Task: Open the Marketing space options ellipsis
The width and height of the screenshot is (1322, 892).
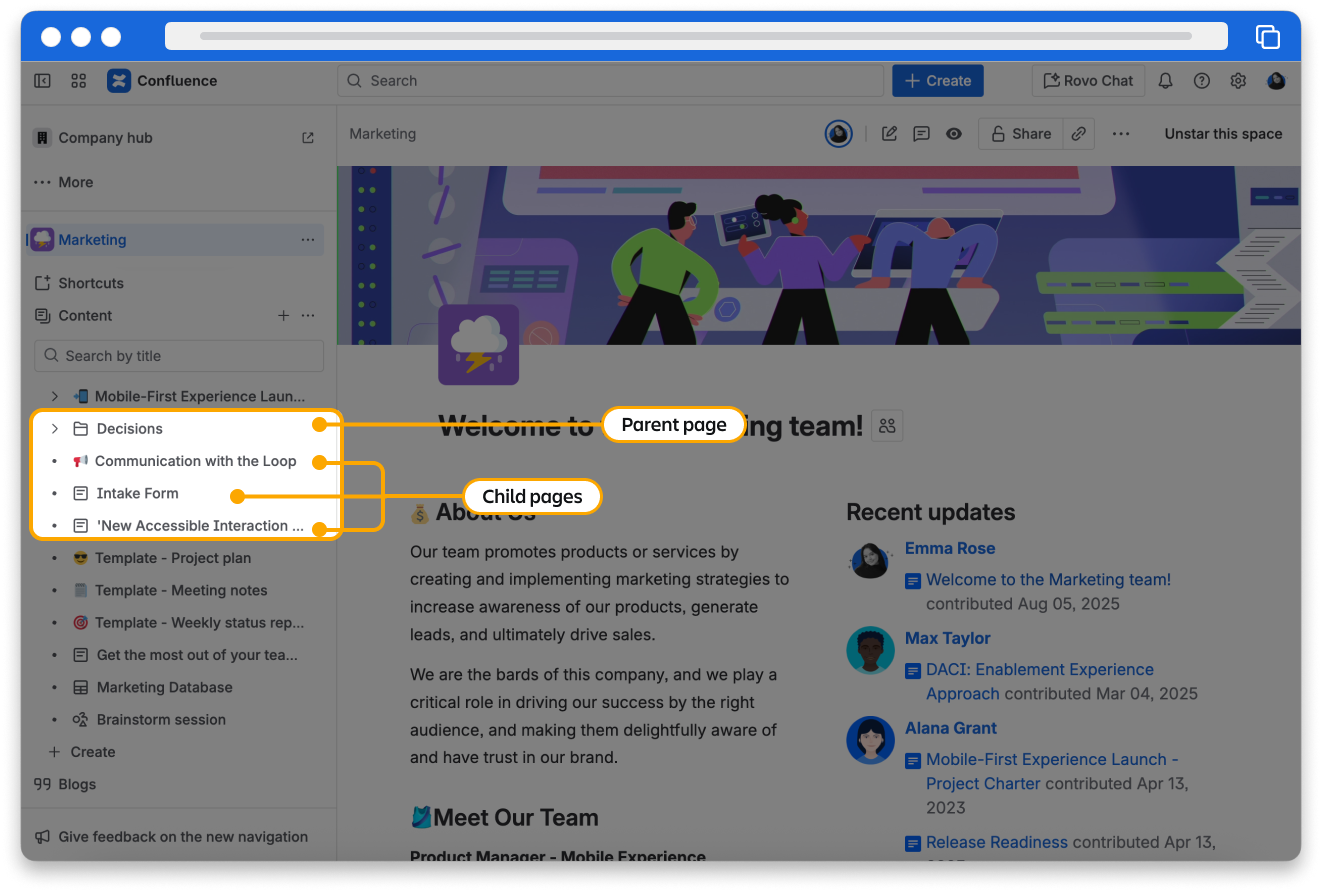Action: click(308, 240)
